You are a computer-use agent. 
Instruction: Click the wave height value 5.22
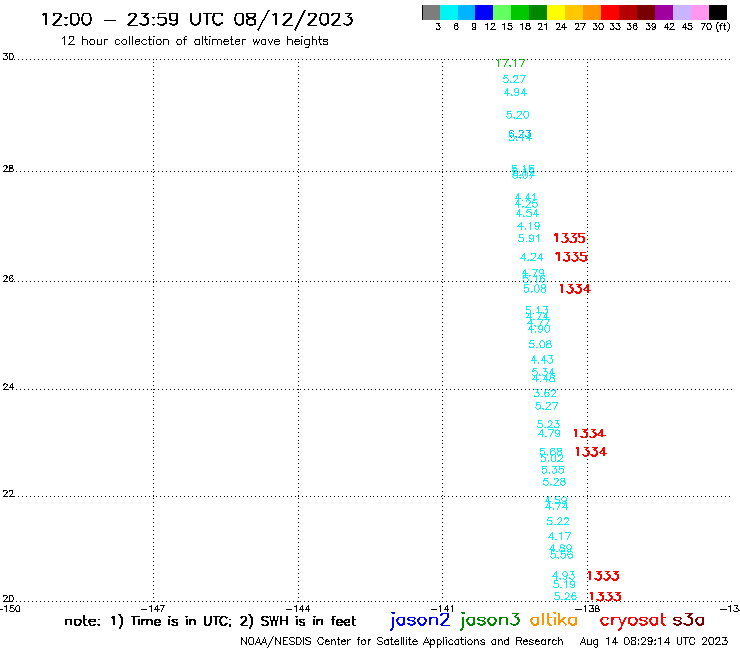558,521
